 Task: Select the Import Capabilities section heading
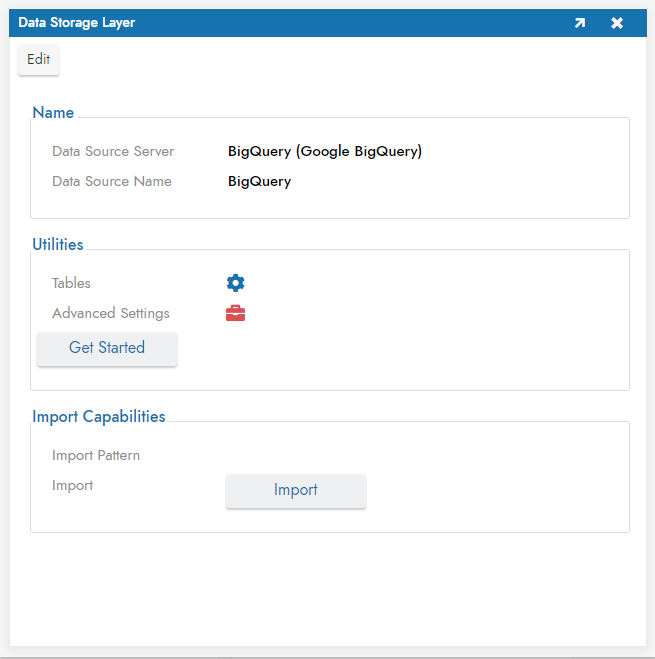tap(99, 416)
